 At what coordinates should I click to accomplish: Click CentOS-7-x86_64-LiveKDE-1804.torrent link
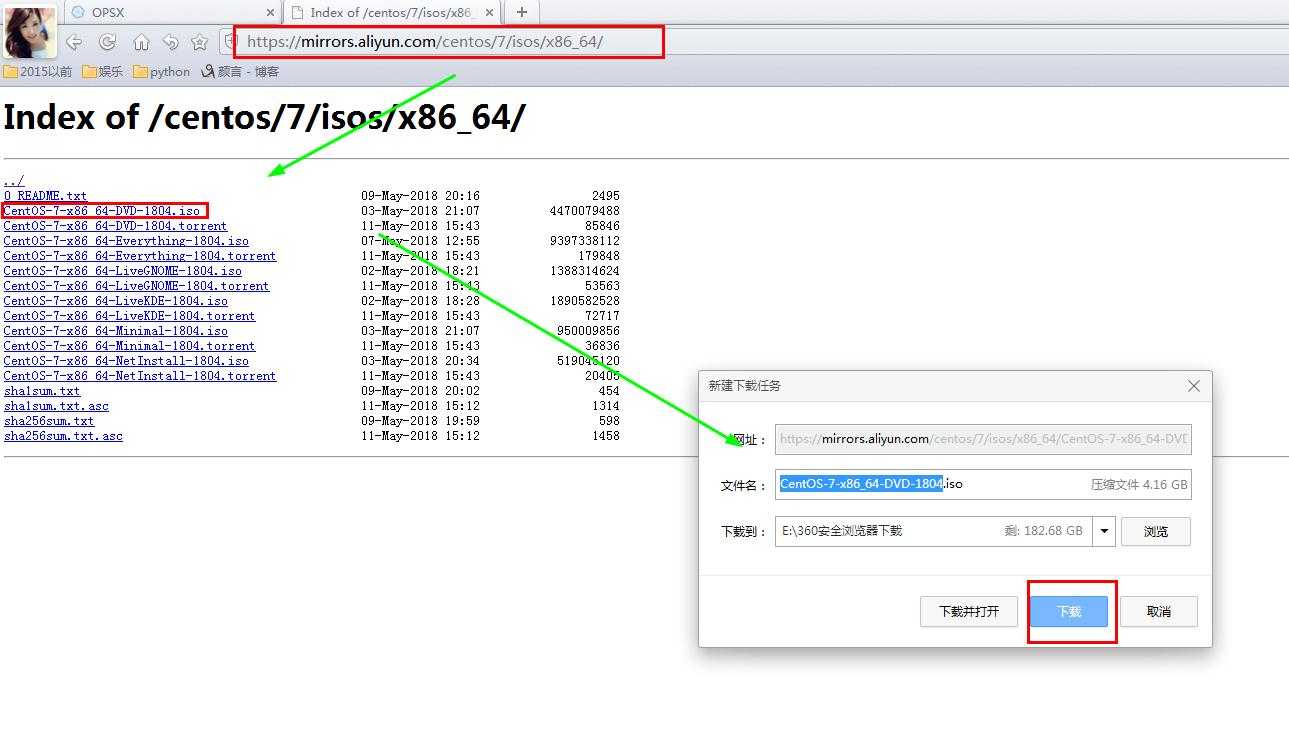tap(129, 316)
